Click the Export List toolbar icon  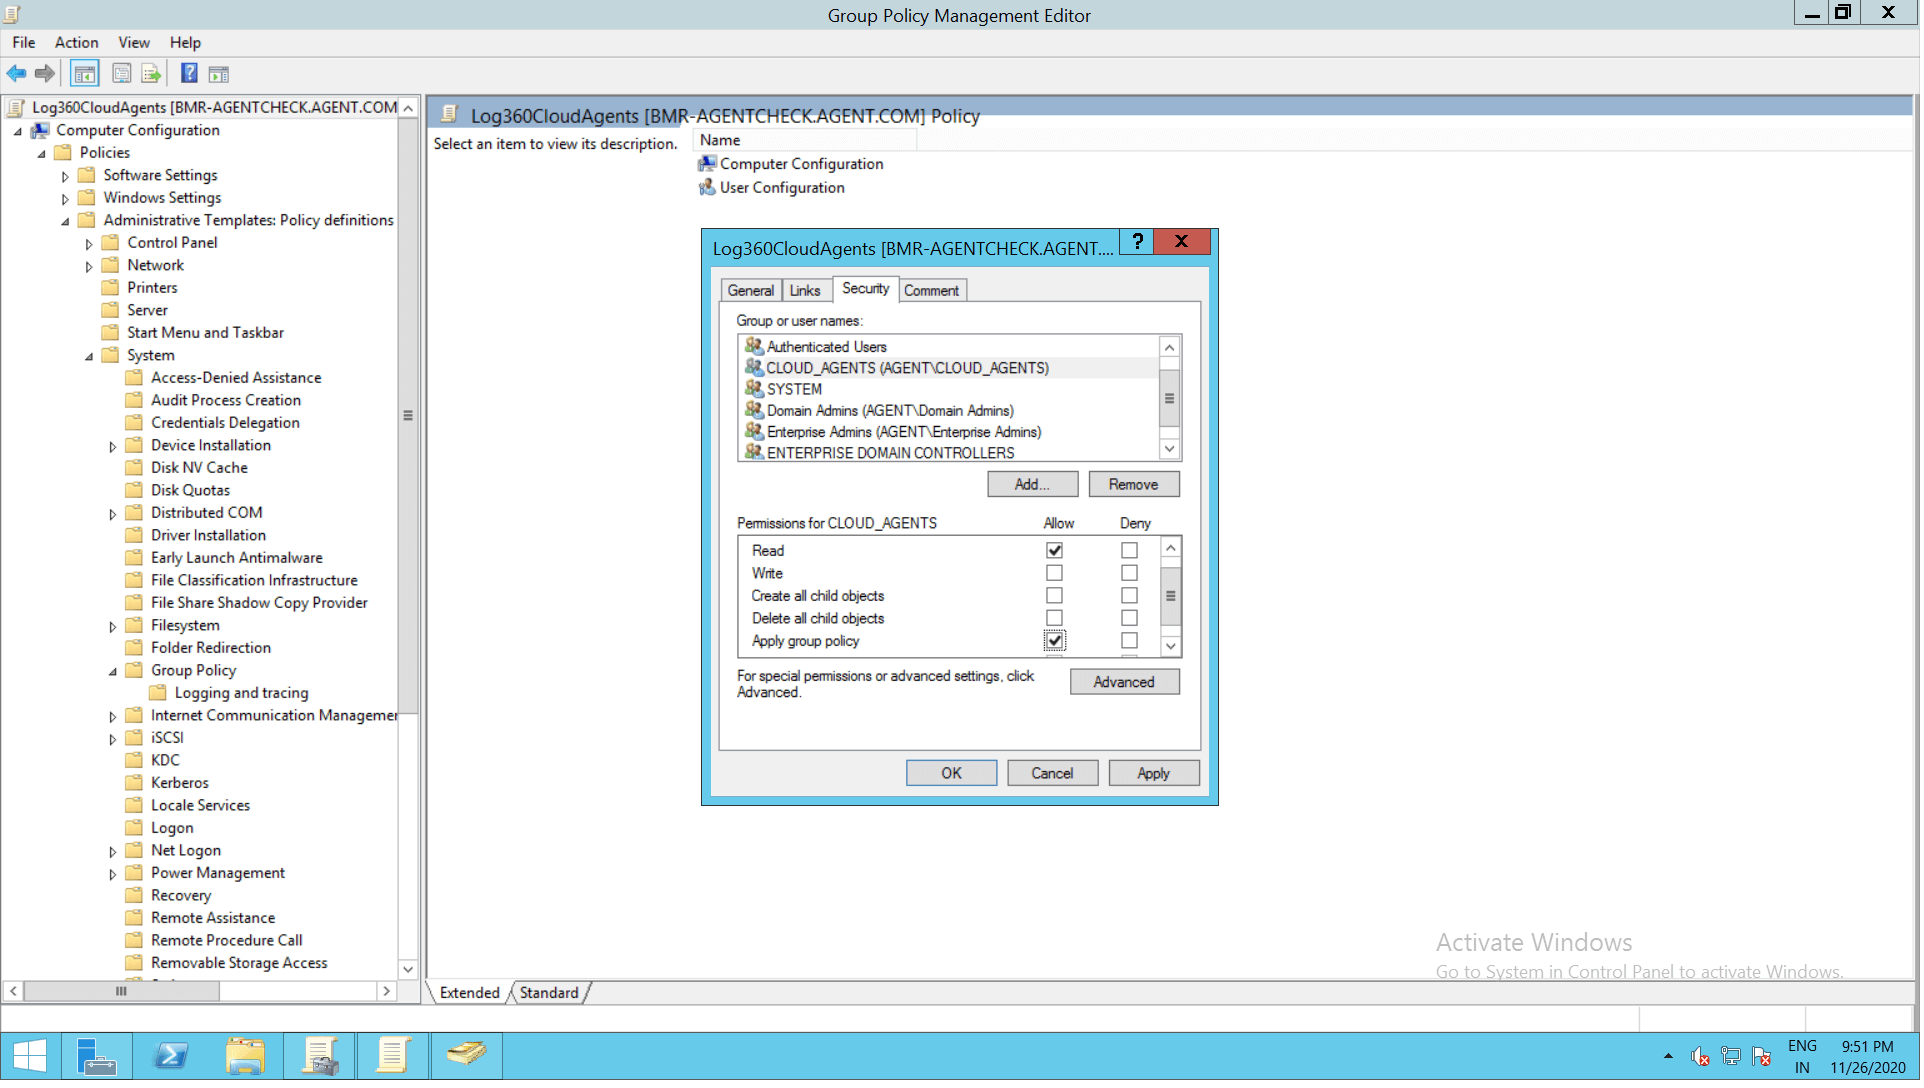coord(151,74)
